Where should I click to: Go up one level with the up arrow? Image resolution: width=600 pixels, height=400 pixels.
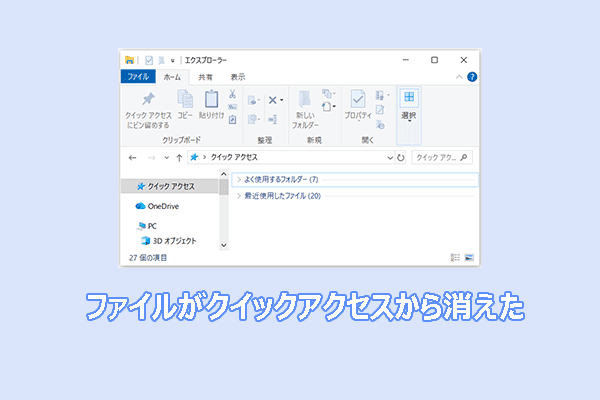[179, 158]
